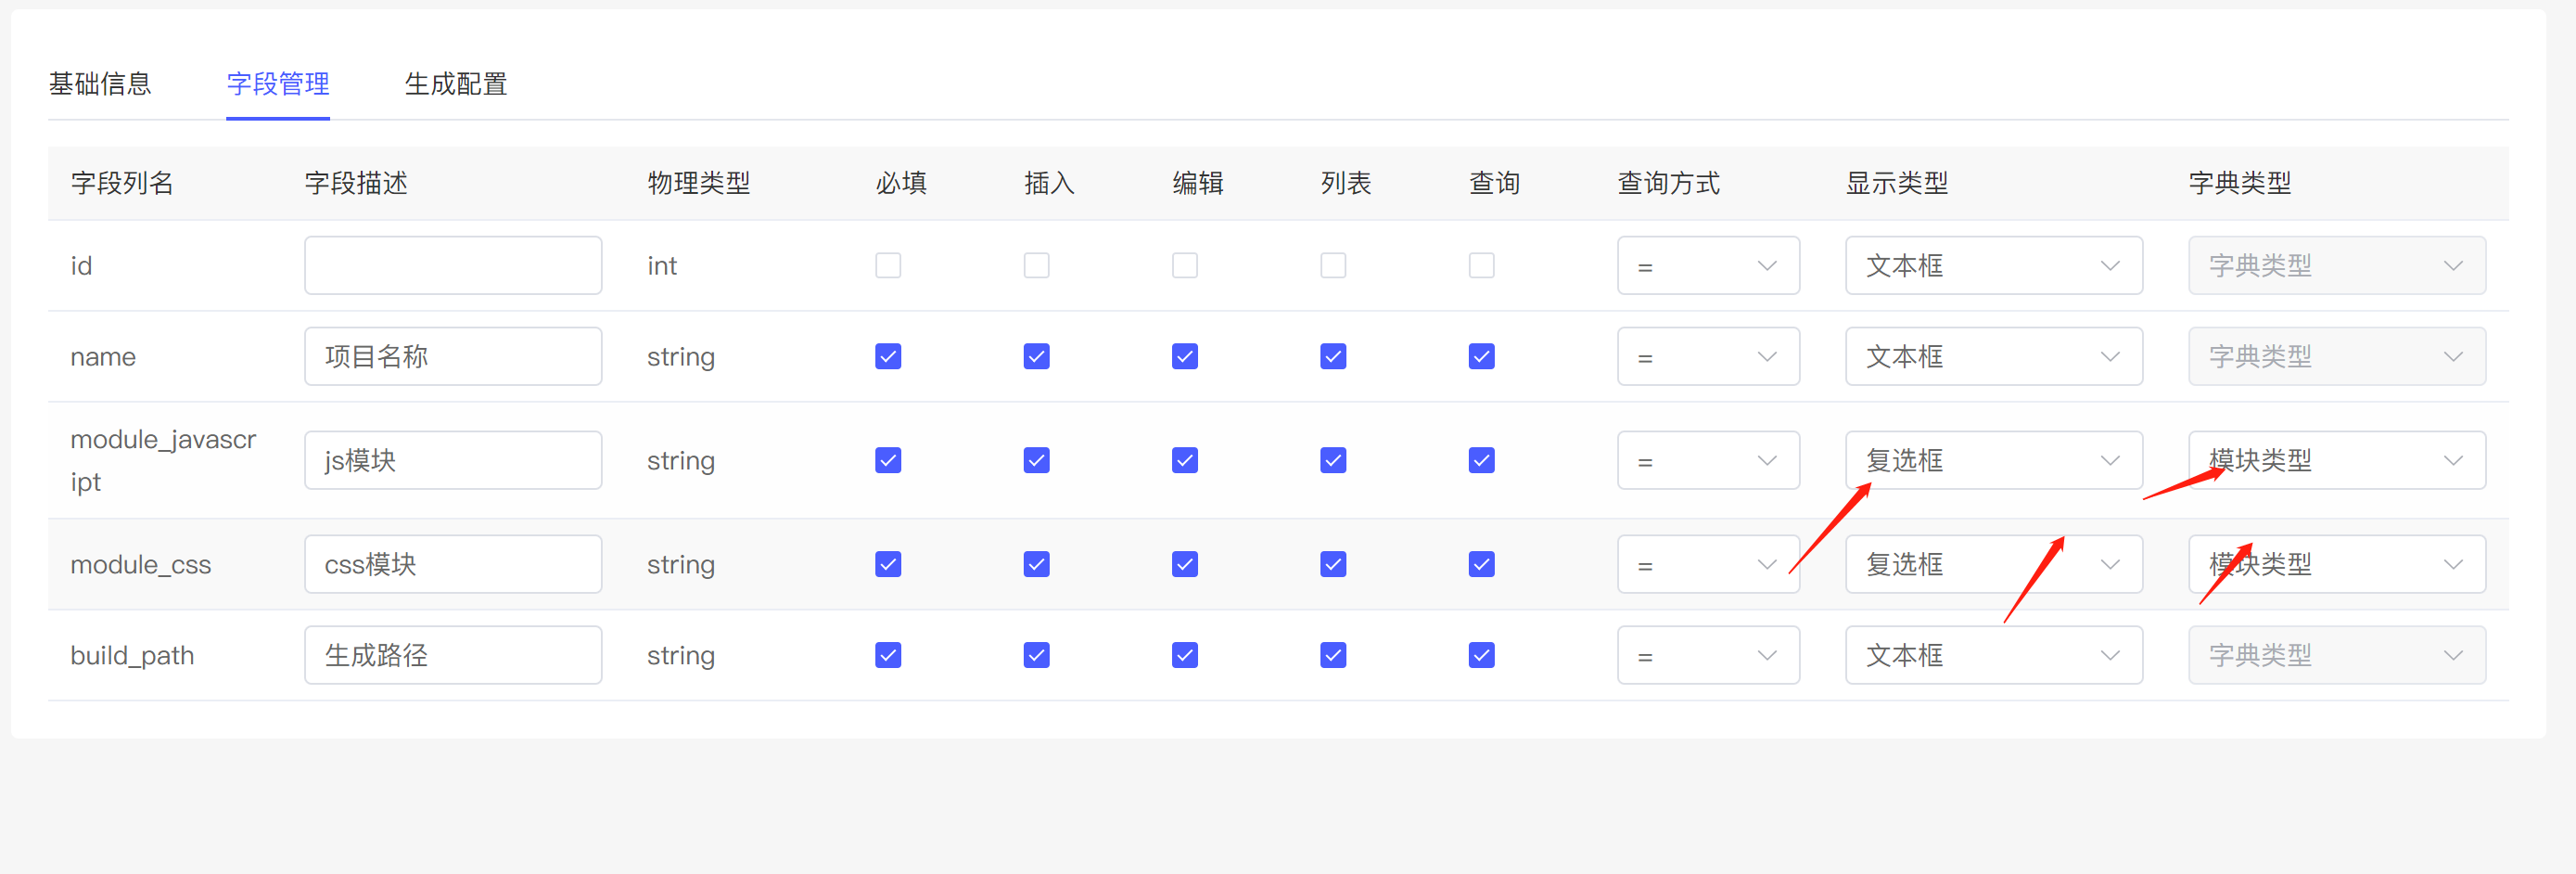Open 查询方式 dropdown for id row
This screenshot has height=874, width=2576.
coord(1708,265)
